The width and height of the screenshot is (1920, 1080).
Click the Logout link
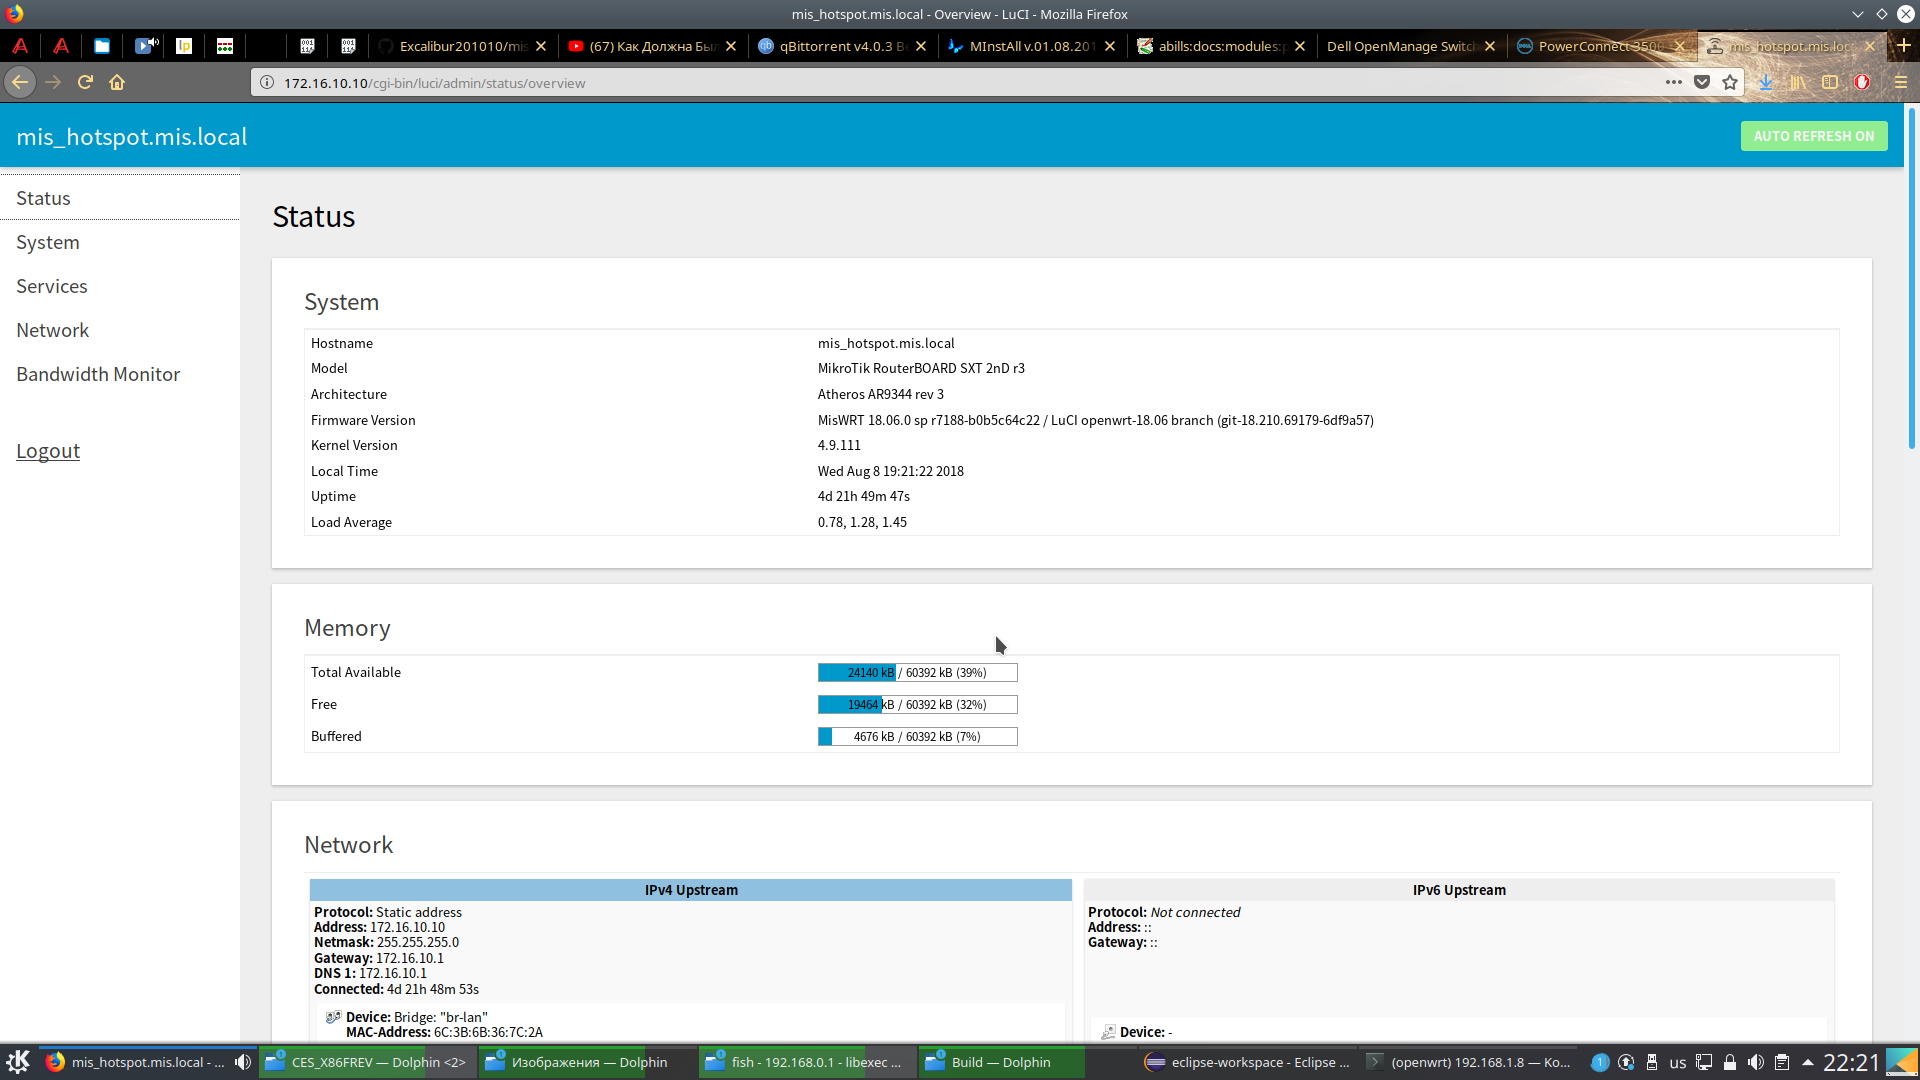(48, 451)
